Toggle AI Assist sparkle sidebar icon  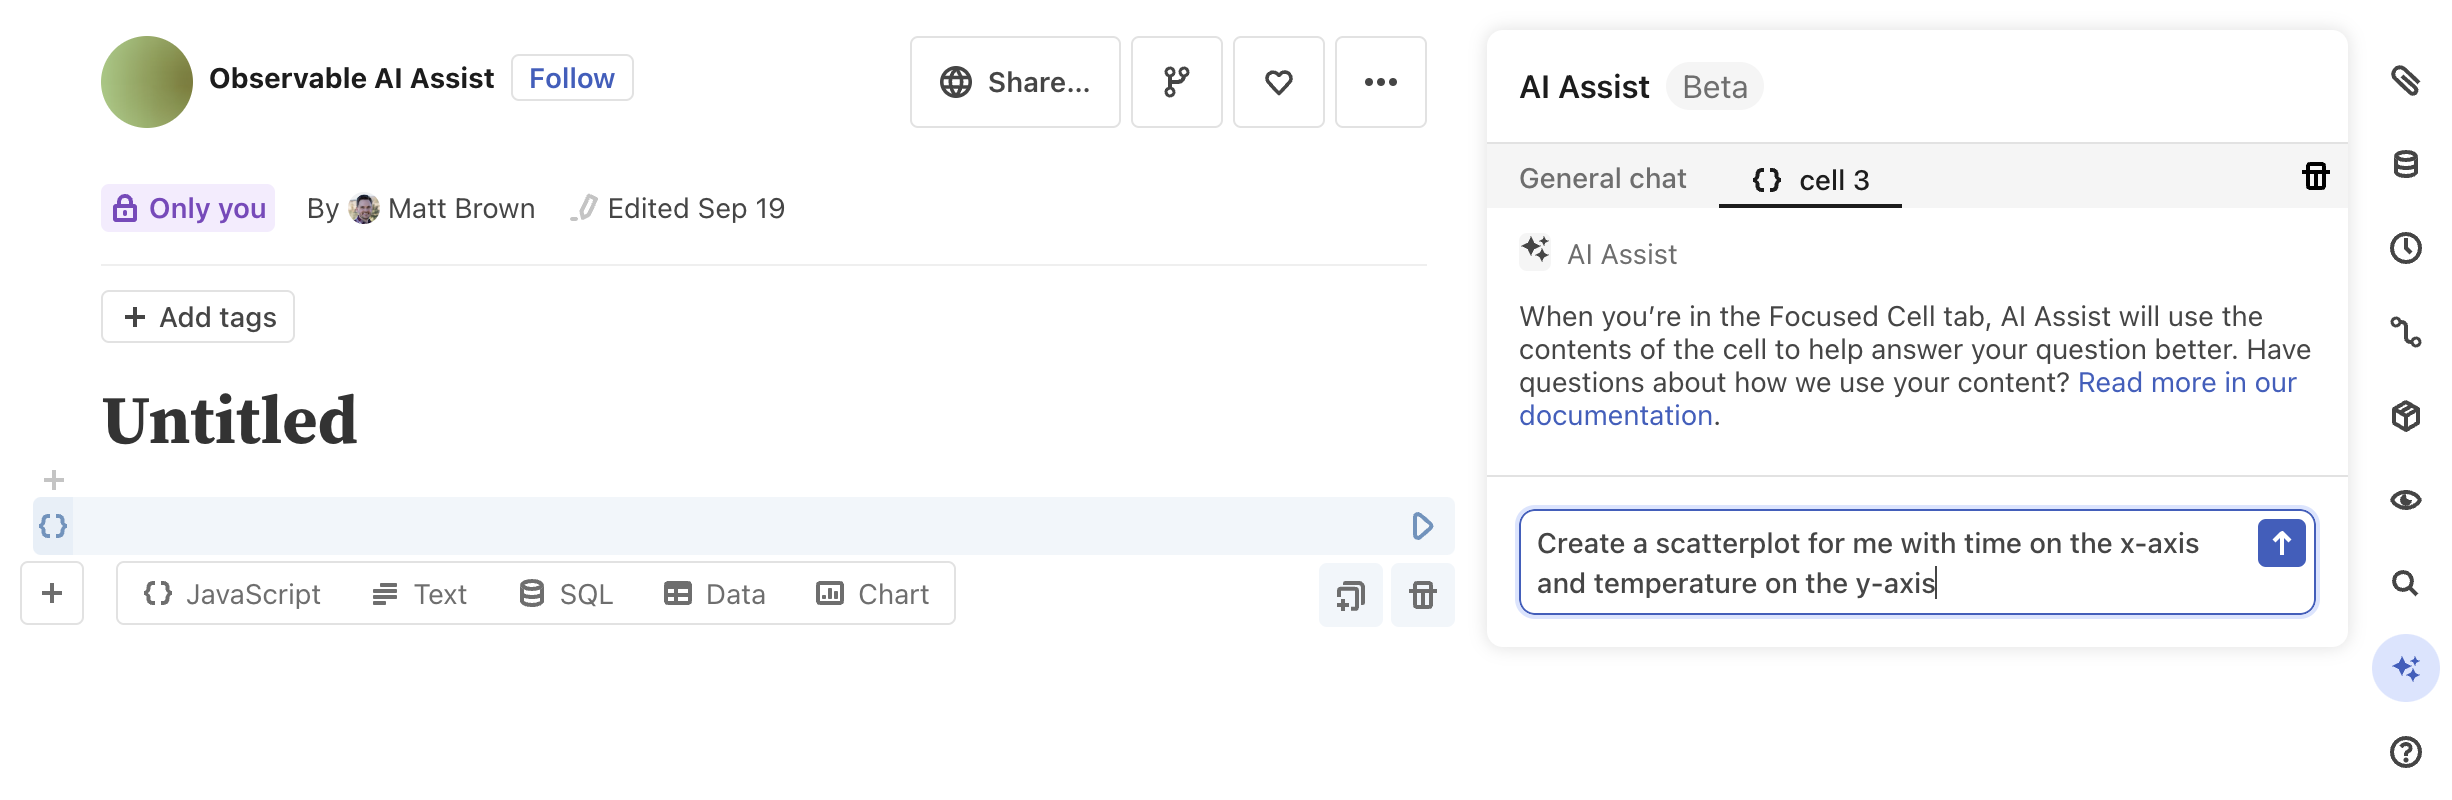[2405, 668]
